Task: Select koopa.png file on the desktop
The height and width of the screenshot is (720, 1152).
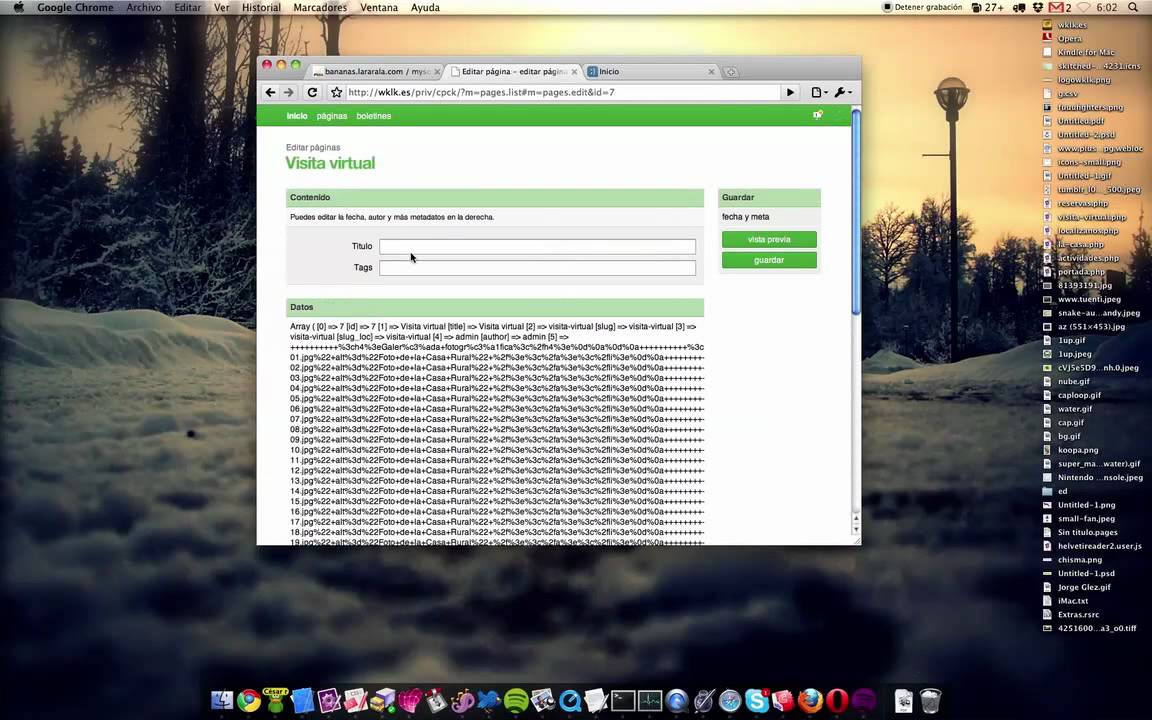Action: 1071,450
